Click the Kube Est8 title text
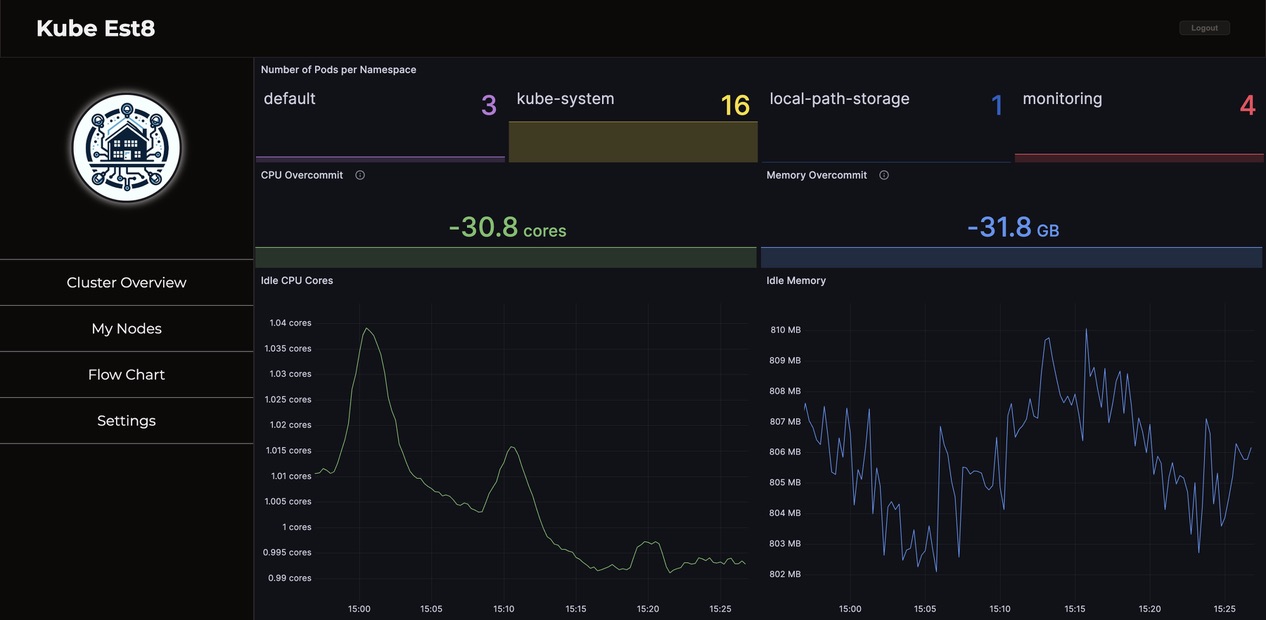Image resolution: width=1266 pixels, height=620 pixels. [x=96, y=28]
